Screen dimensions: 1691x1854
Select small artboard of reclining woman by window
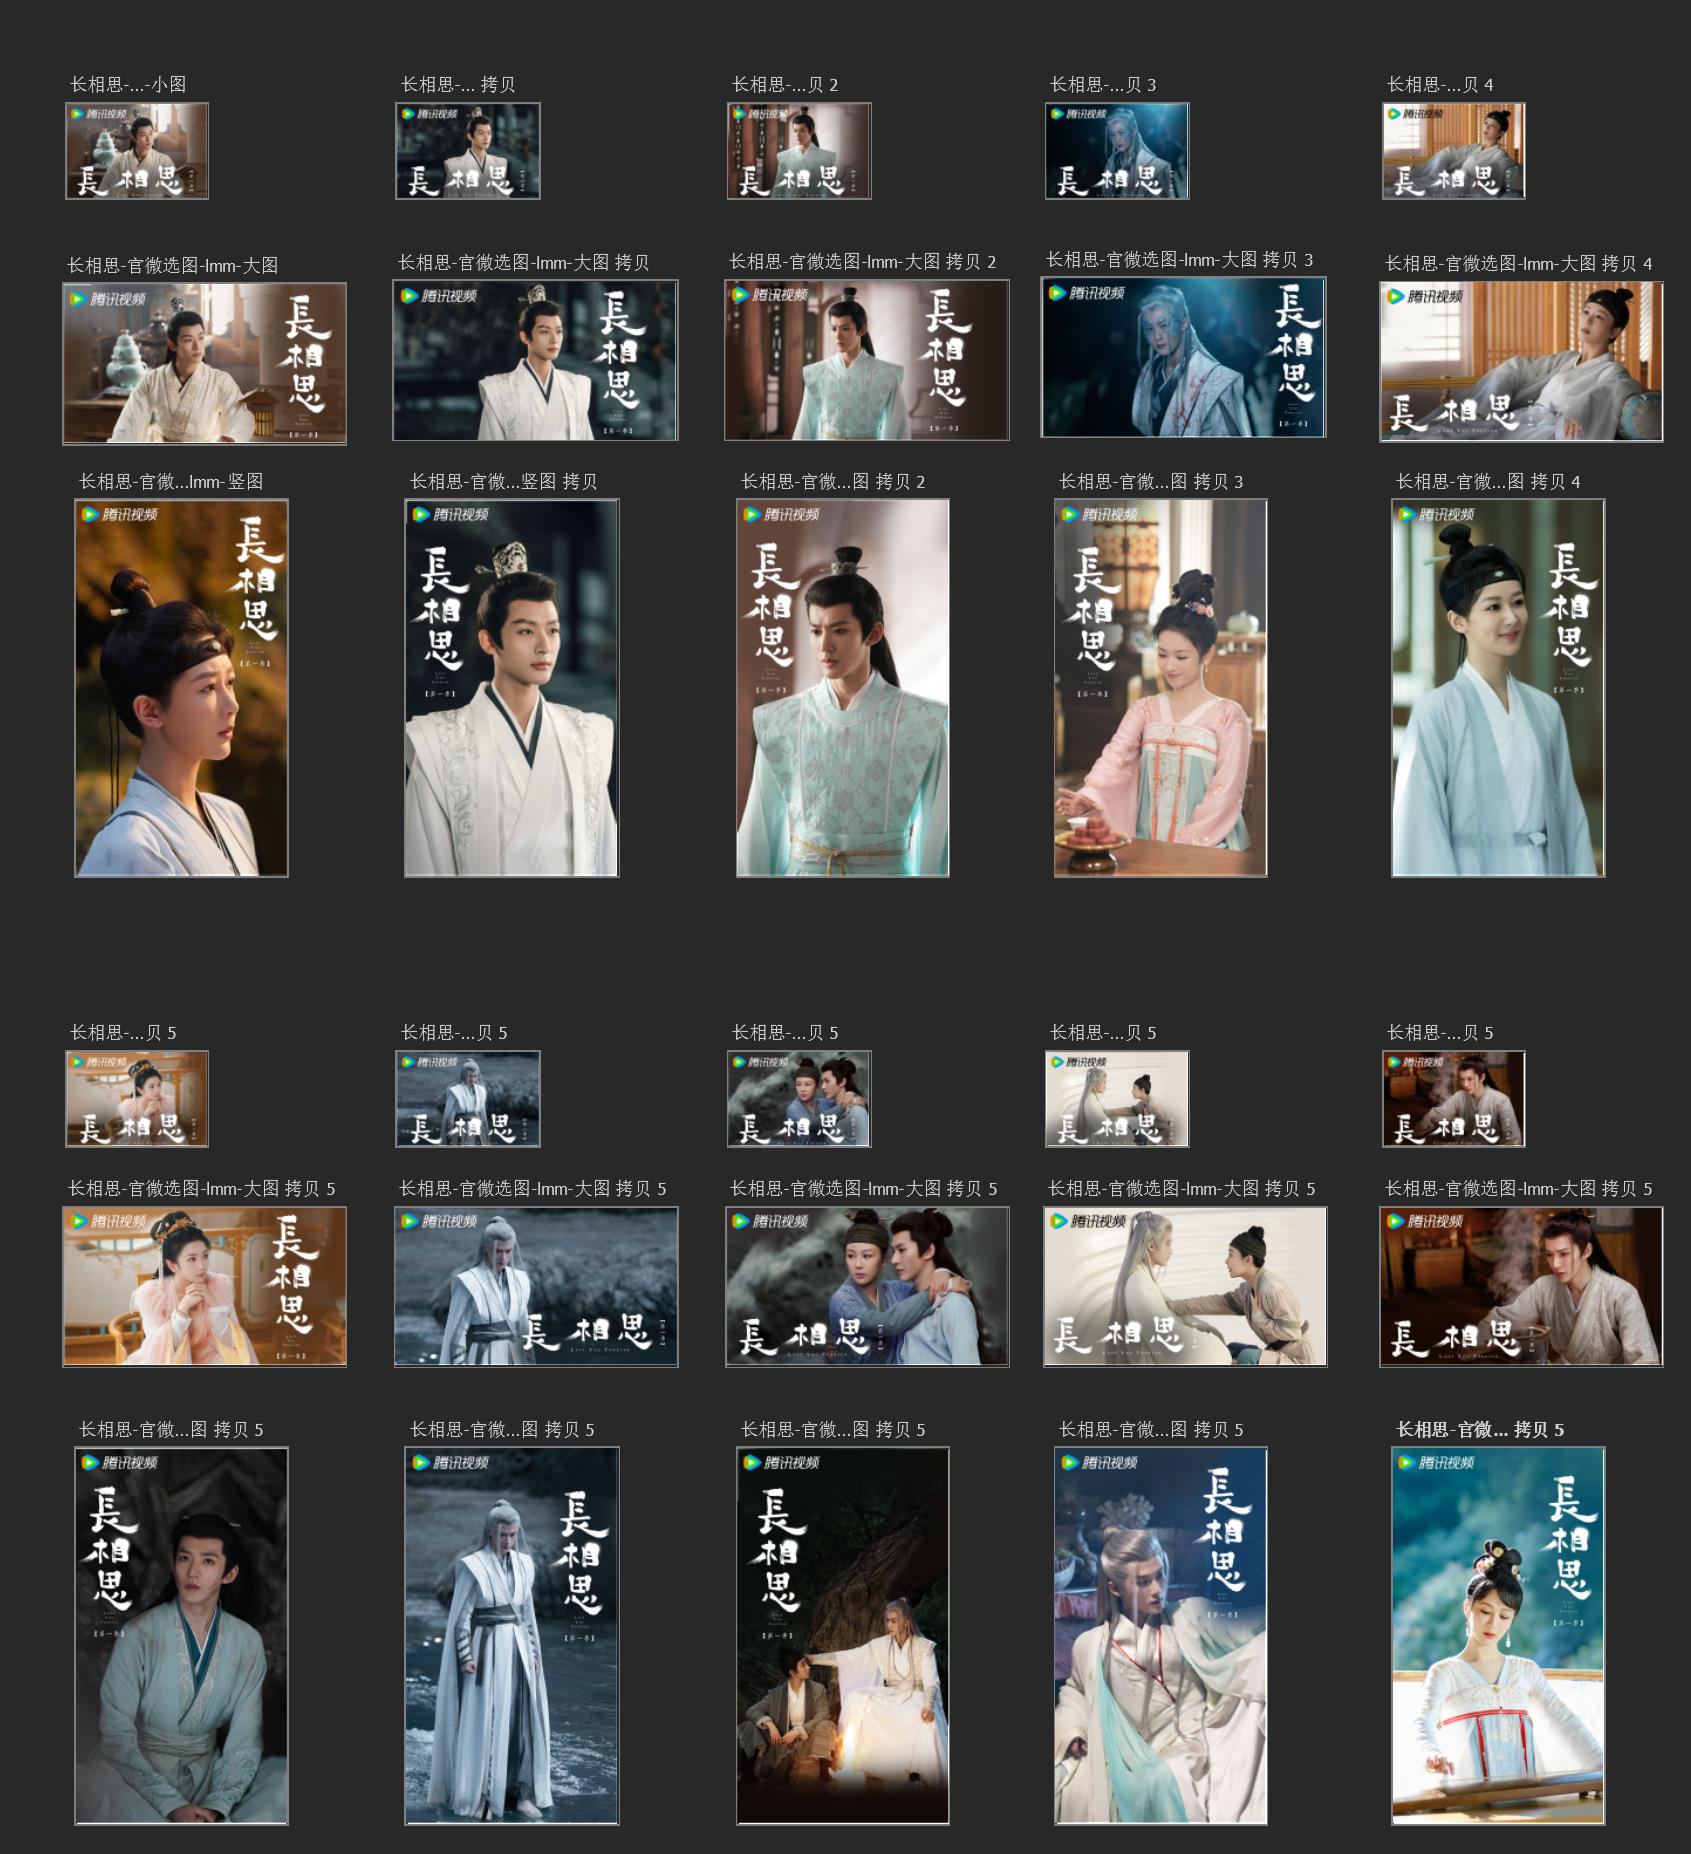(1454, 151)
